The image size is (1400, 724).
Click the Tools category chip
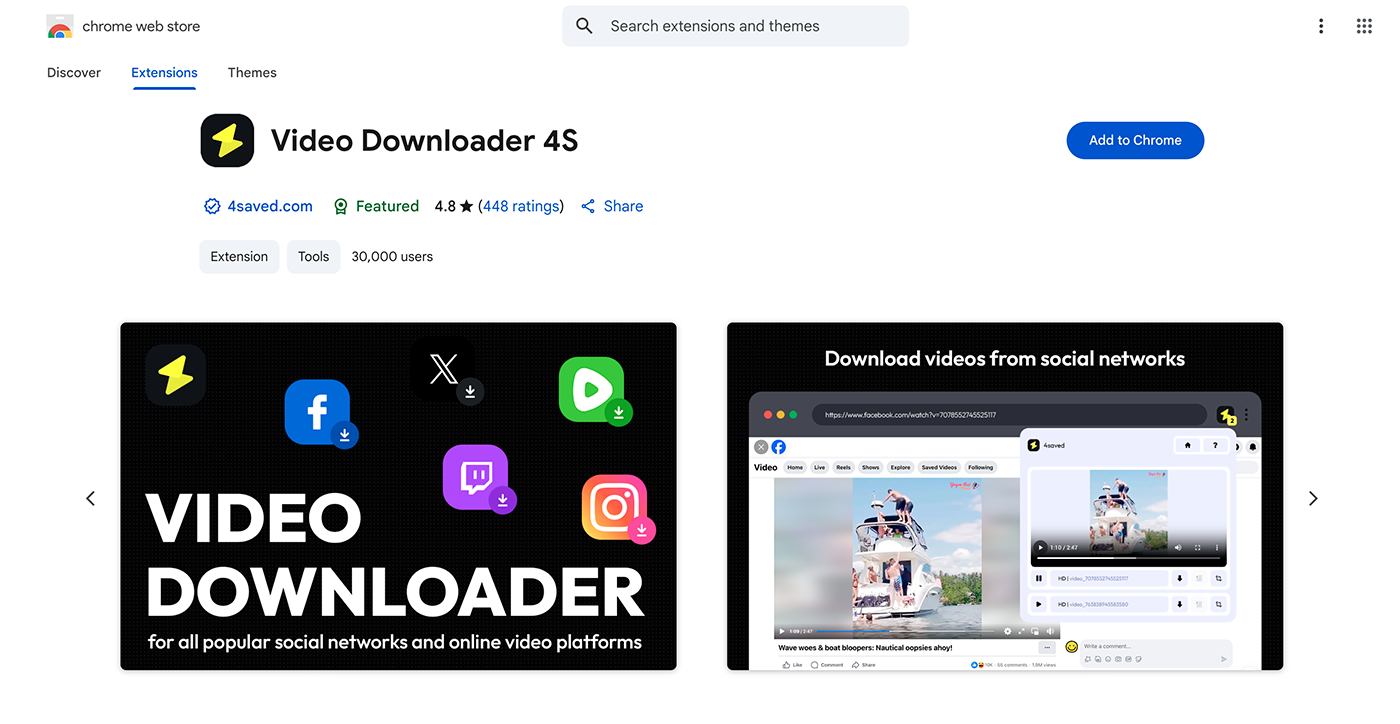313,256
